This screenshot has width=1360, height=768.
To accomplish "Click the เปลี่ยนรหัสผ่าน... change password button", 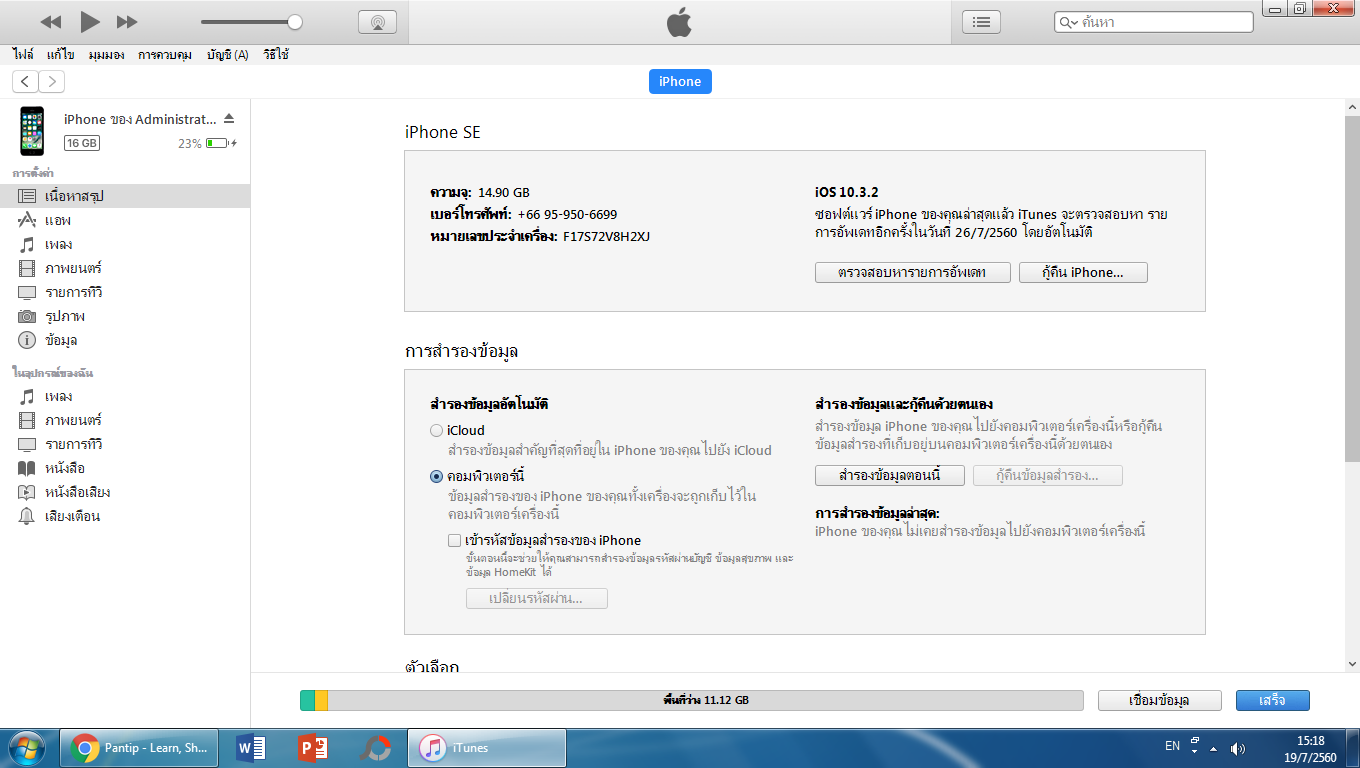I will point(537,598).
